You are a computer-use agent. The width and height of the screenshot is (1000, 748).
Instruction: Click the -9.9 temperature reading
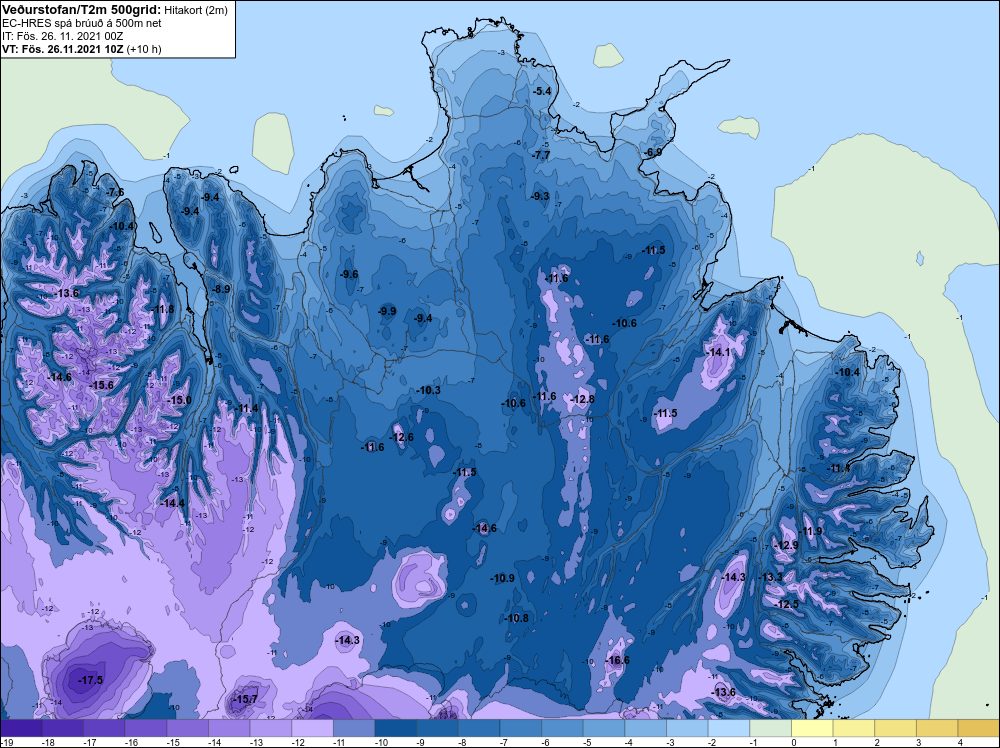[386, 311]
